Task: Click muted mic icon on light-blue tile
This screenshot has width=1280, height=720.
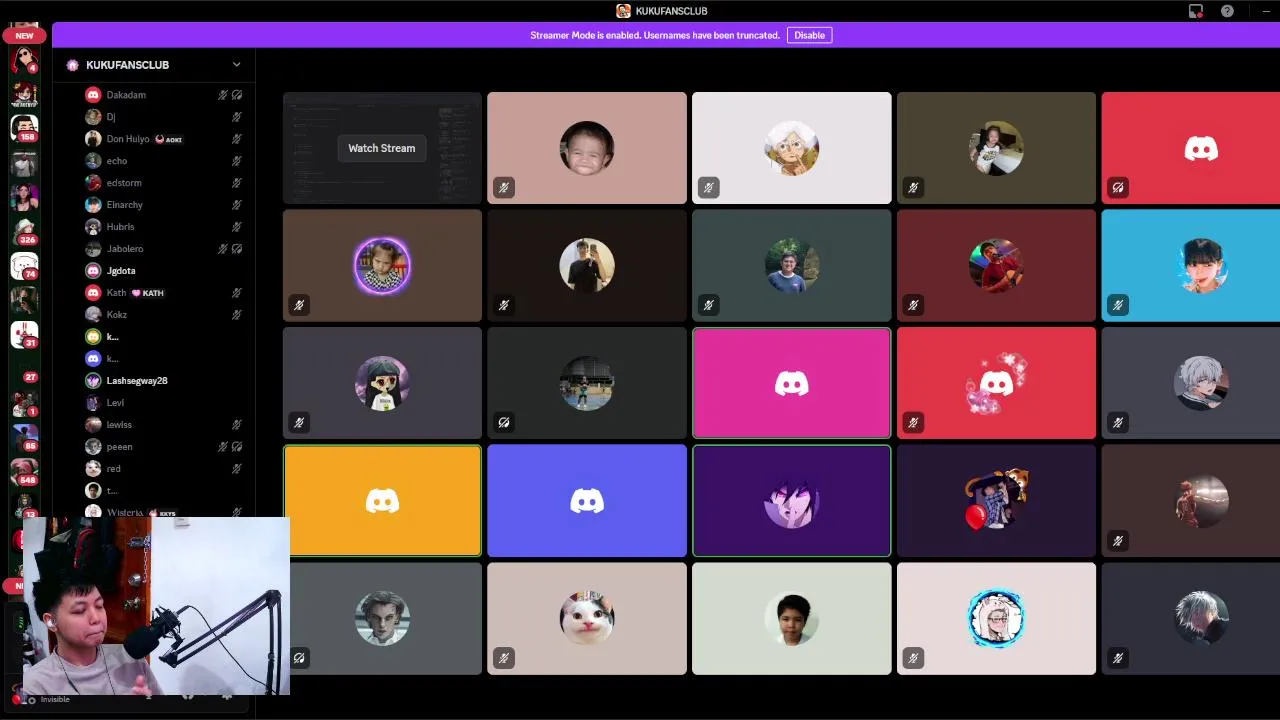Action: click(x=1118, y=305)
